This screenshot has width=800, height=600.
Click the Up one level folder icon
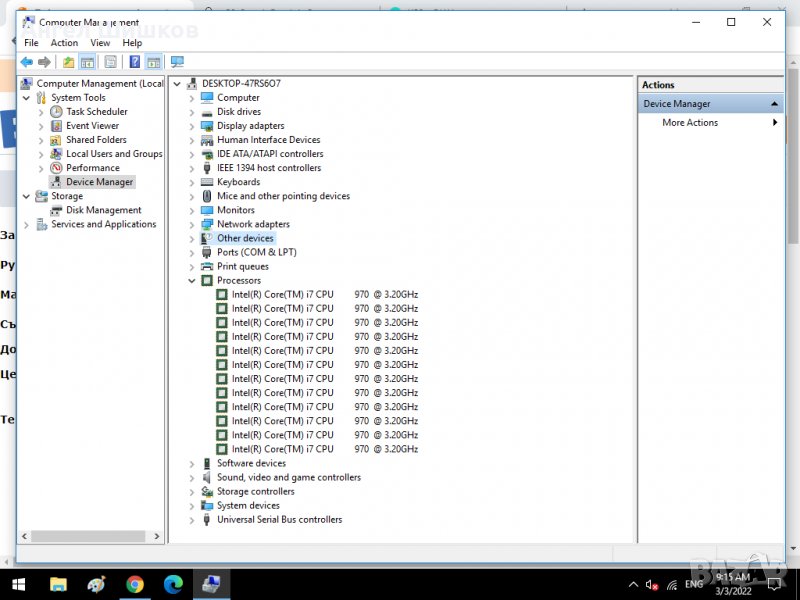(x=68, y=62)
